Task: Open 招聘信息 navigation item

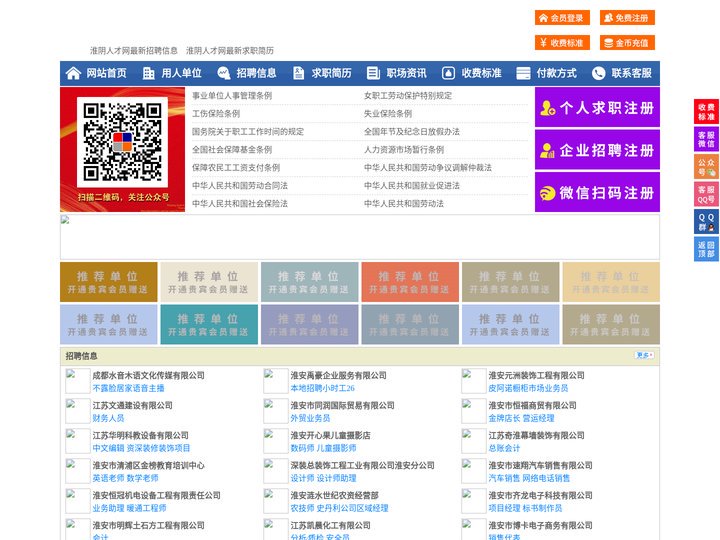Action: pos(256,73)
